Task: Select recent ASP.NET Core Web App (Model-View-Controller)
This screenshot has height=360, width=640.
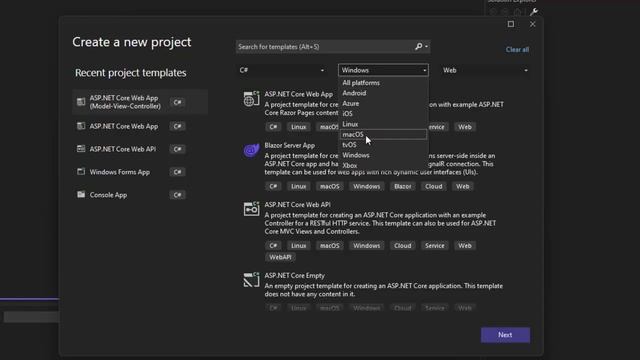Action: [140, 102]
